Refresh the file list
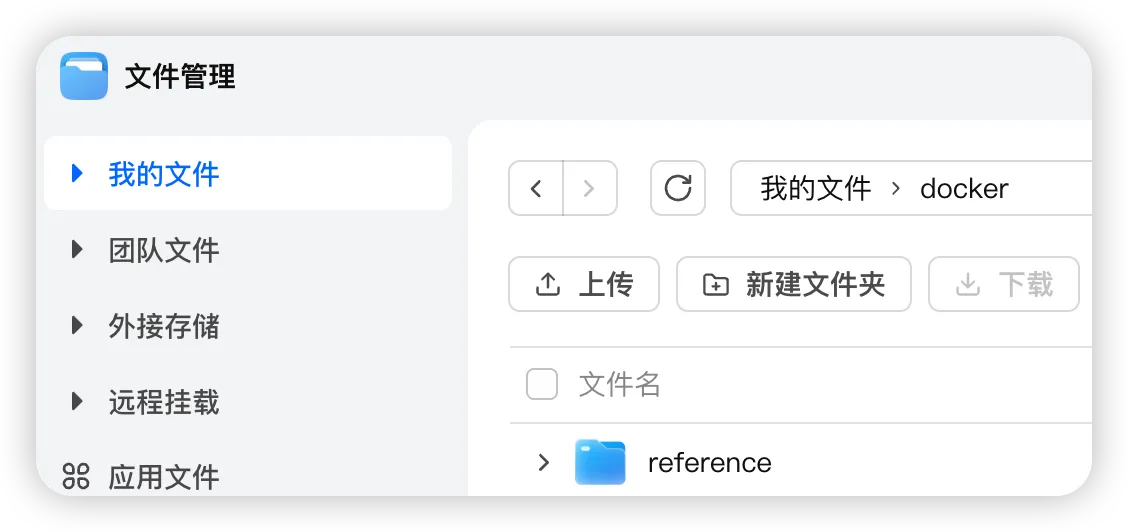 (x=678, y=188)
